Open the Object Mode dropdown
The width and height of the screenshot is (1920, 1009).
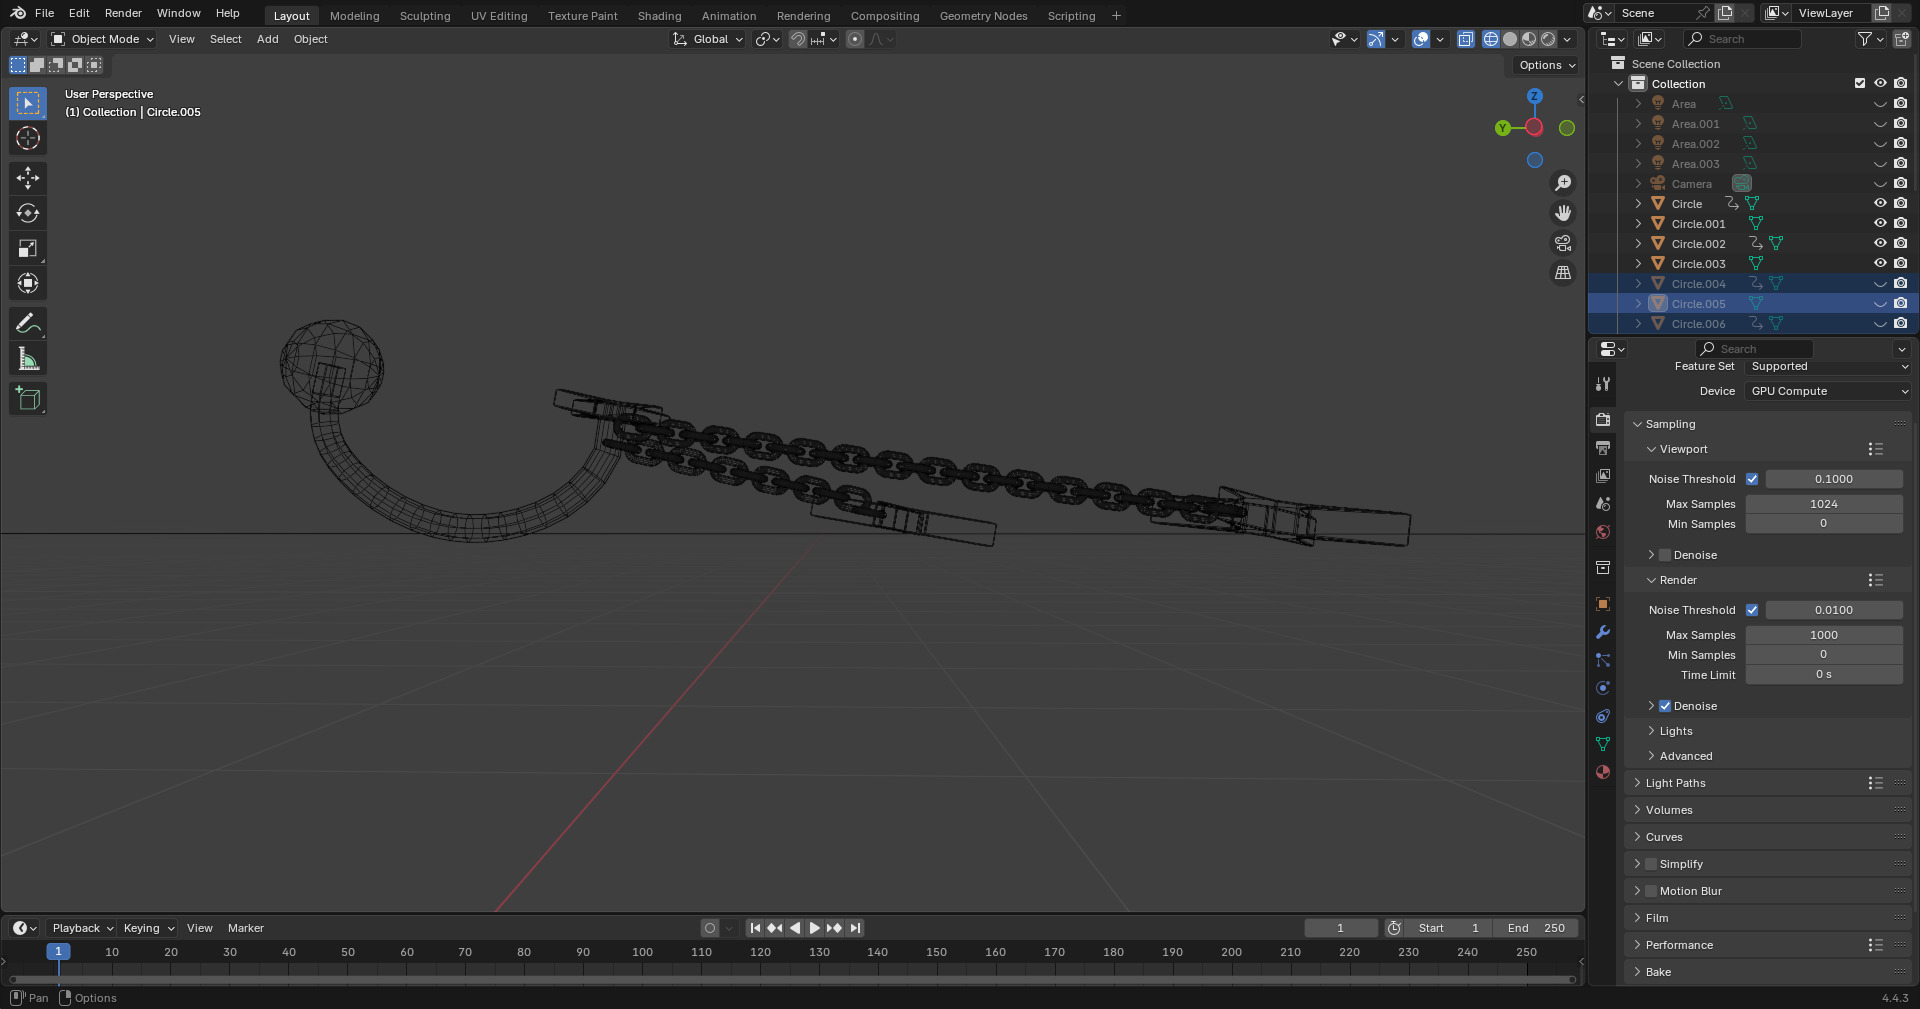[x=103, y=39]
